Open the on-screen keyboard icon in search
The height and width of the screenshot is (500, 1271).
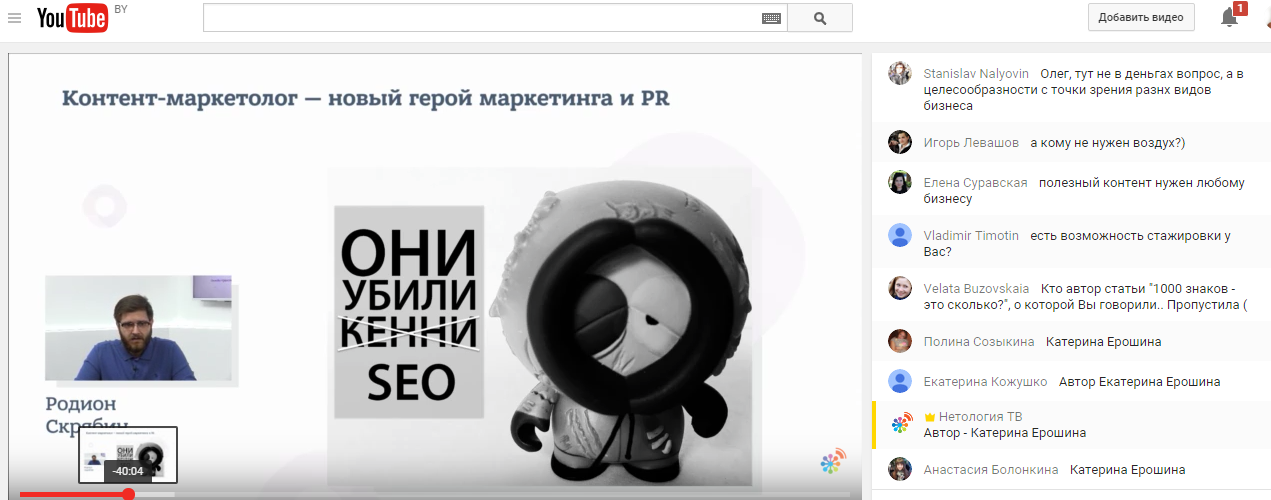coord(771,18)
